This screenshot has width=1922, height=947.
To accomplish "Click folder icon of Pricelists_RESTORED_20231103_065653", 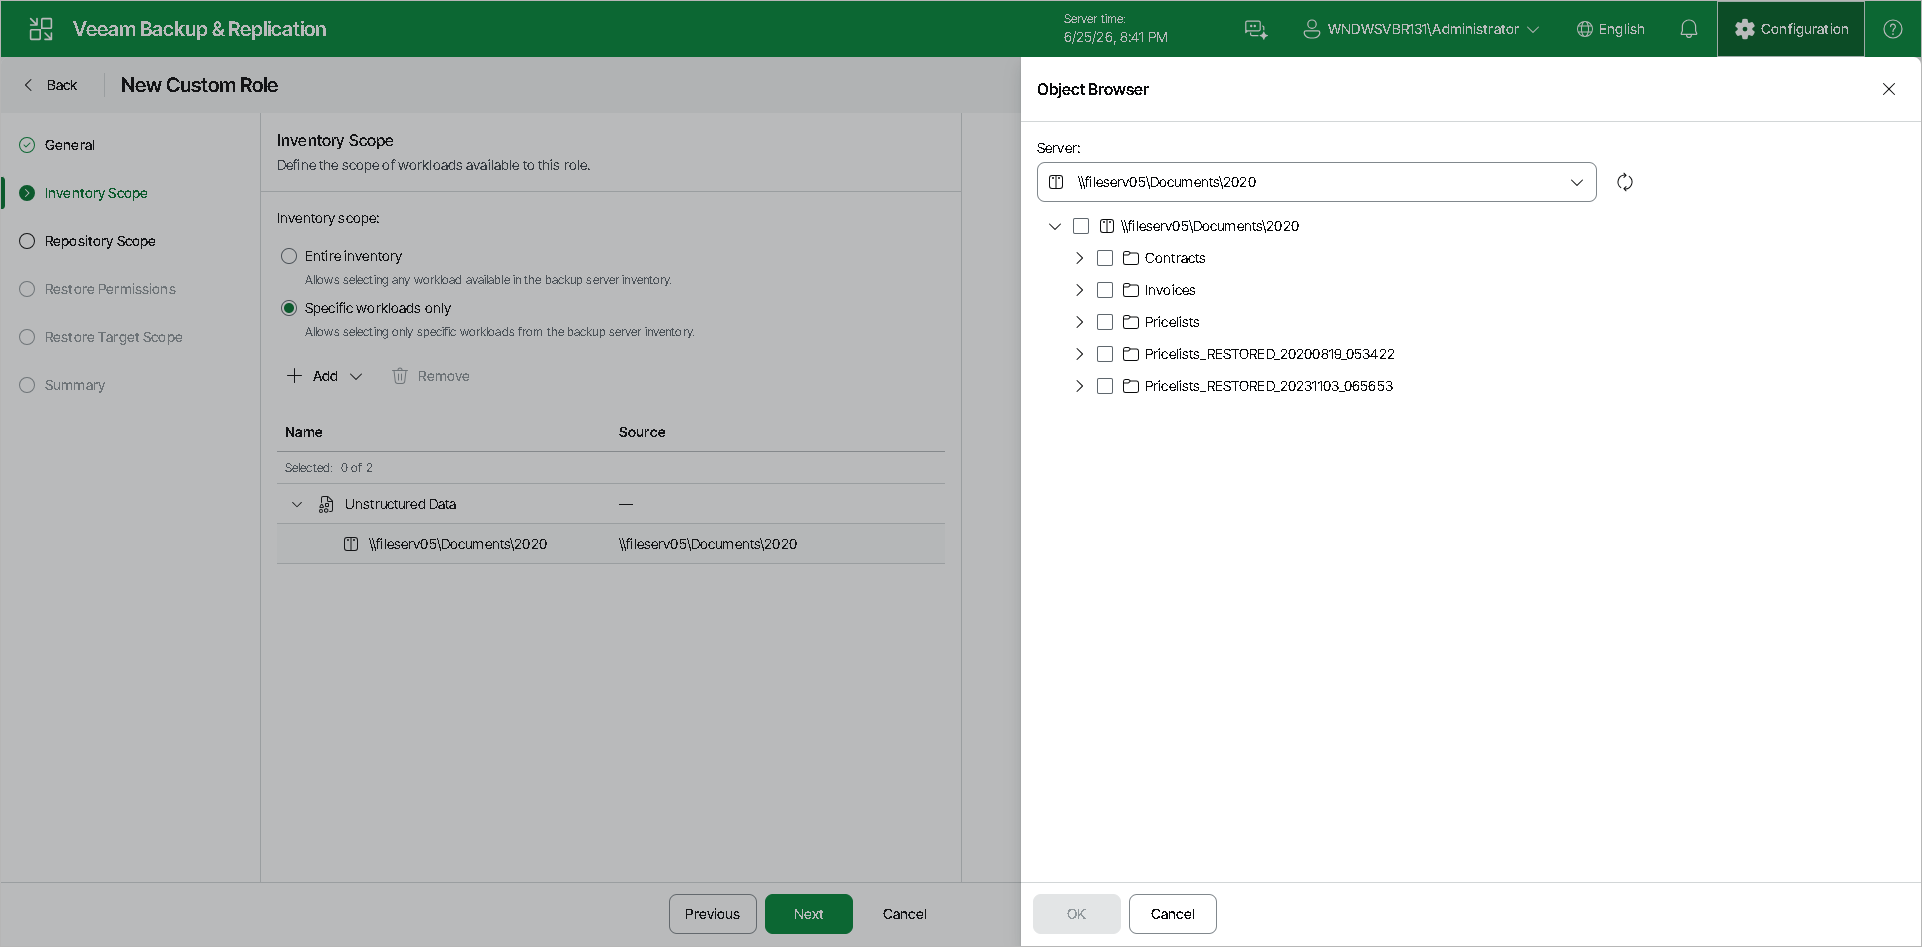I will 1131,386.
